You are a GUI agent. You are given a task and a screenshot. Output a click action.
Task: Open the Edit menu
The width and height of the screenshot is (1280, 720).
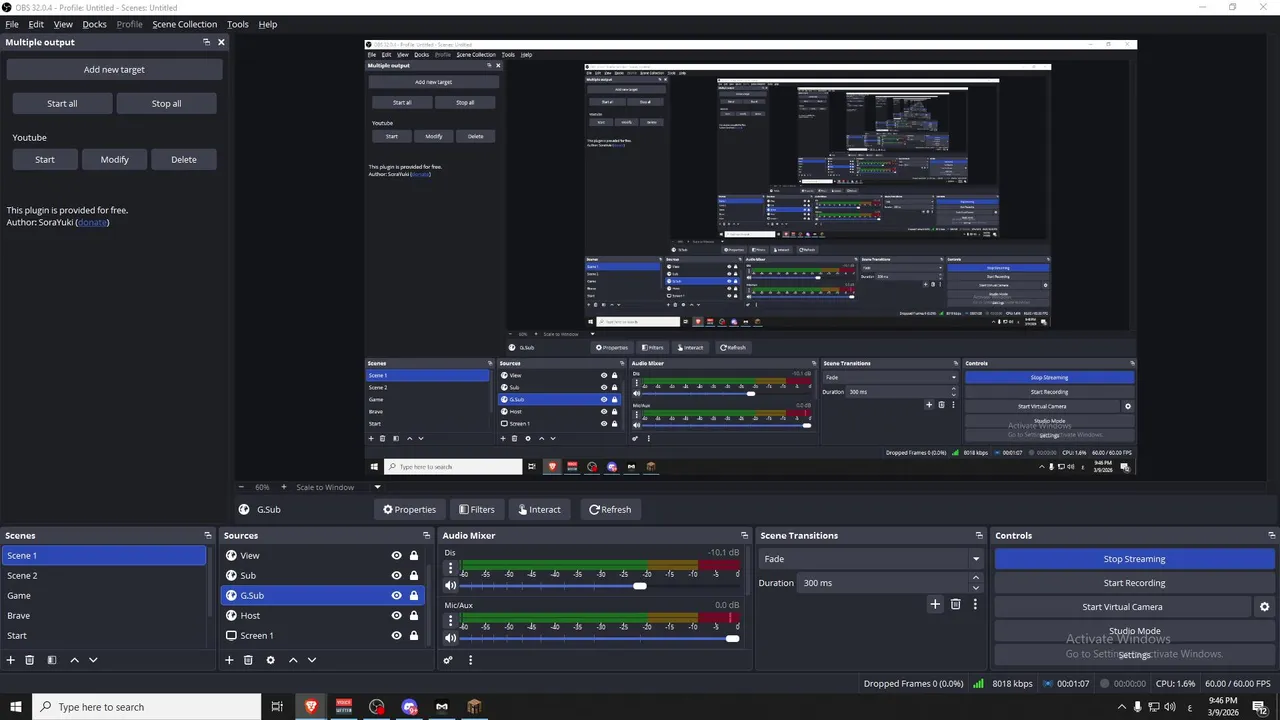36,24
